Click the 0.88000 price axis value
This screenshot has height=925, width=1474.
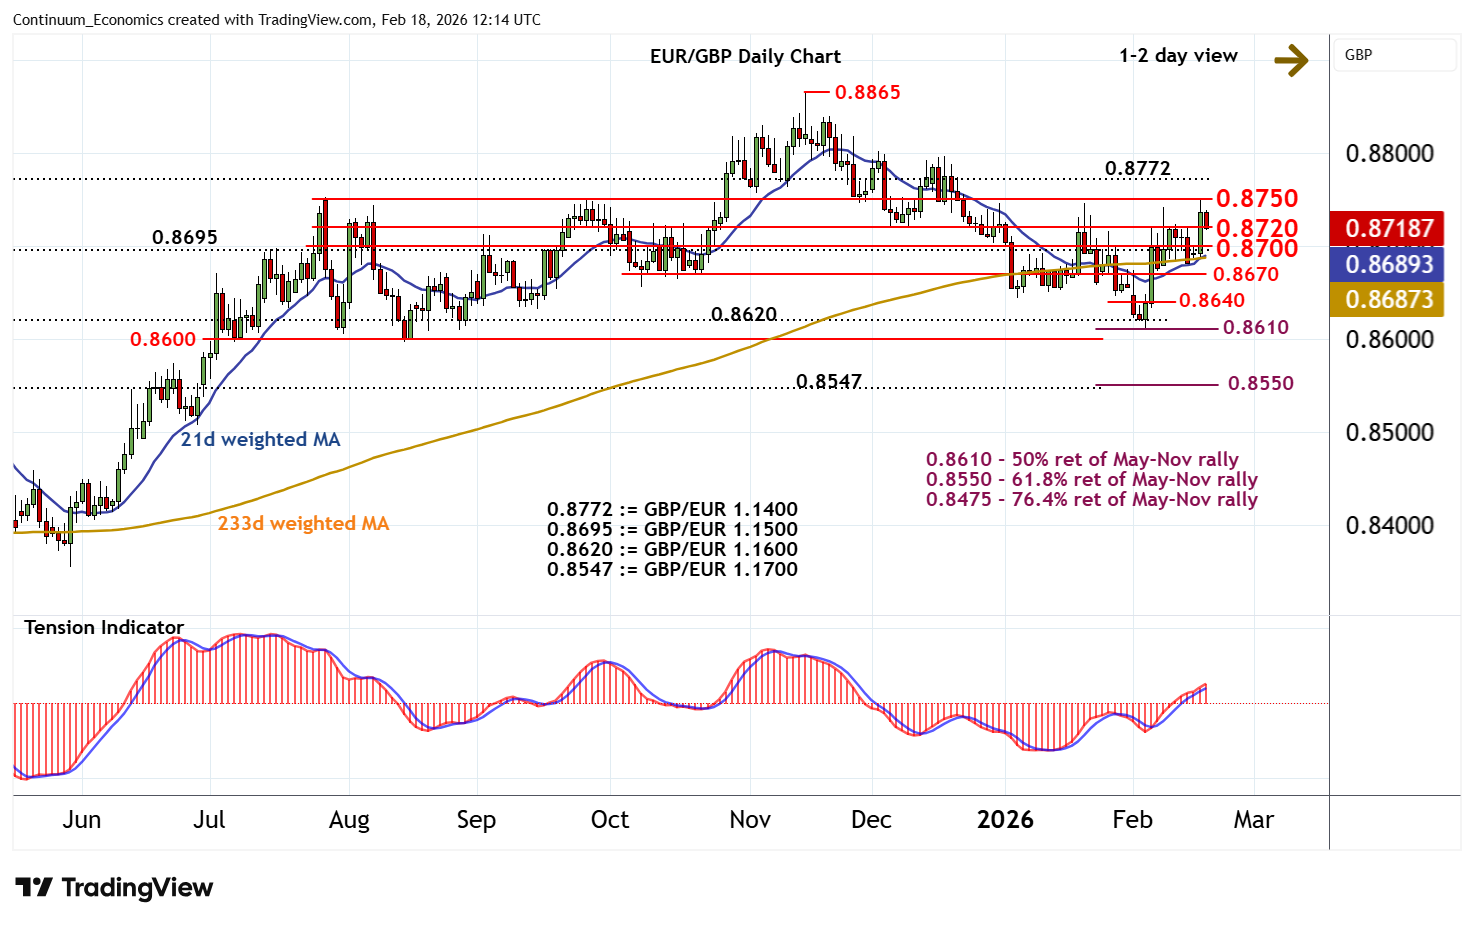[x=1389, y=153]
